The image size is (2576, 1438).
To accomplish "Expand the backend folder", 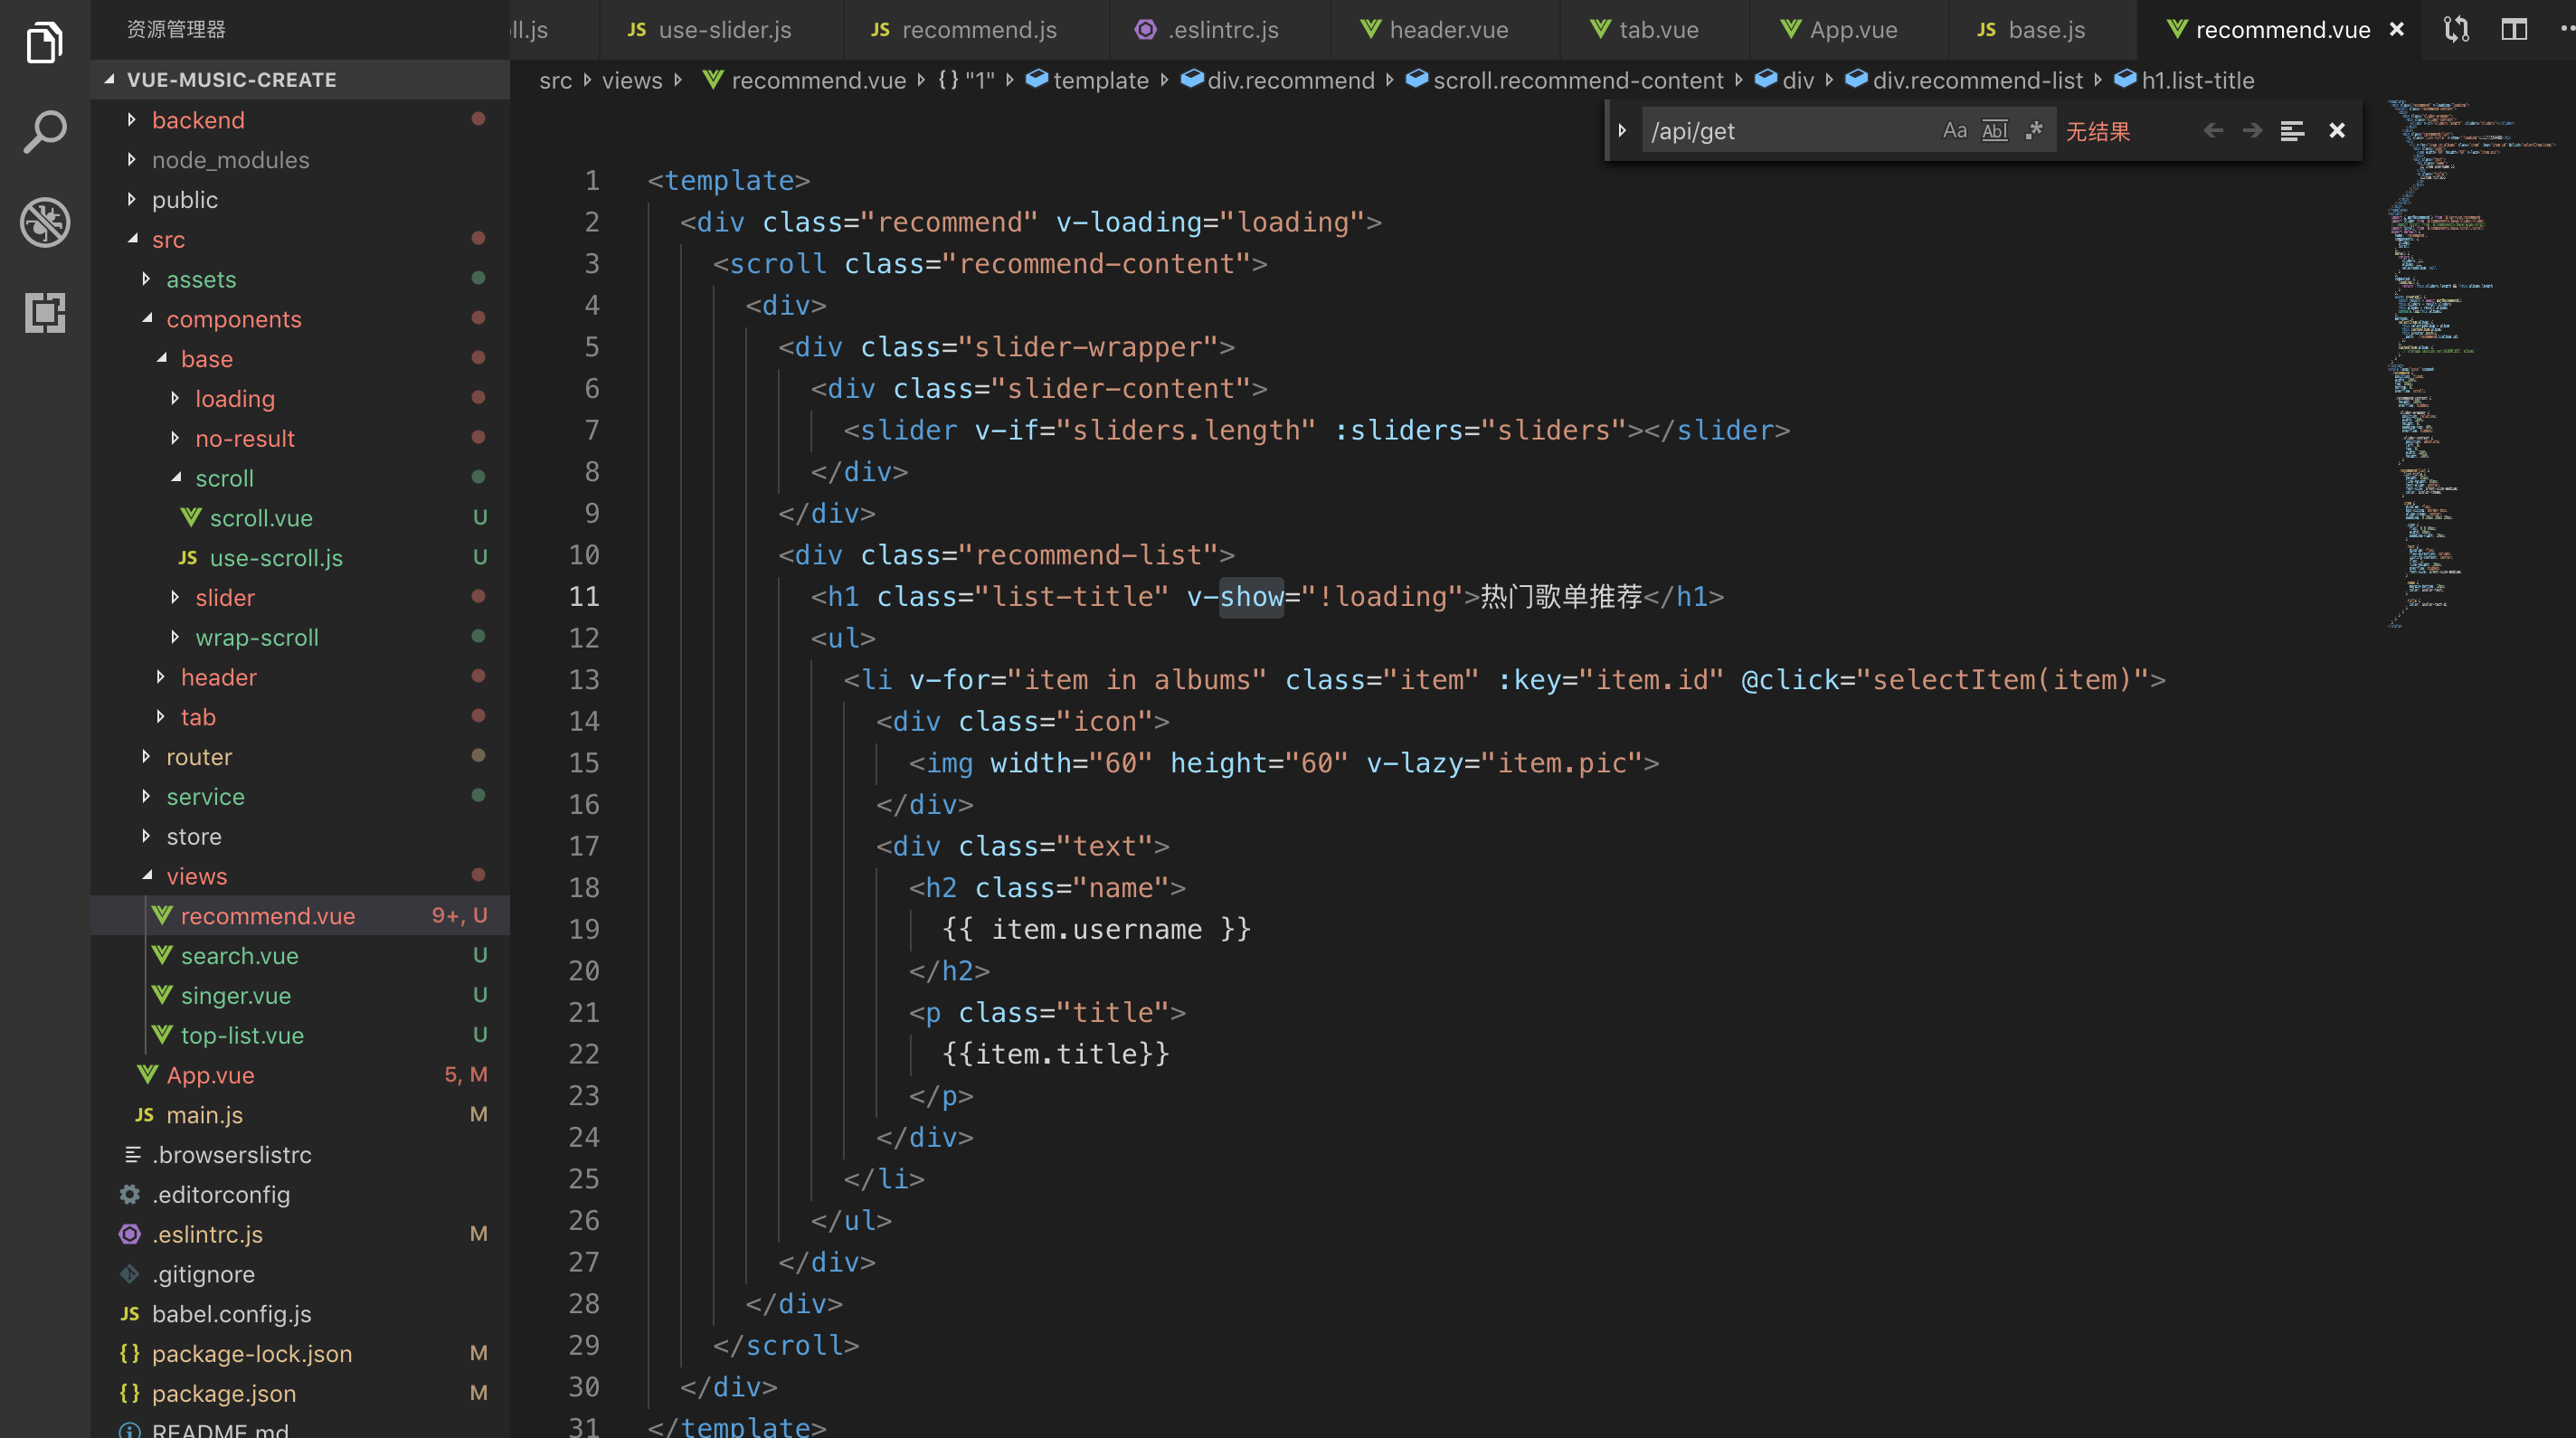I will point(300,120).
